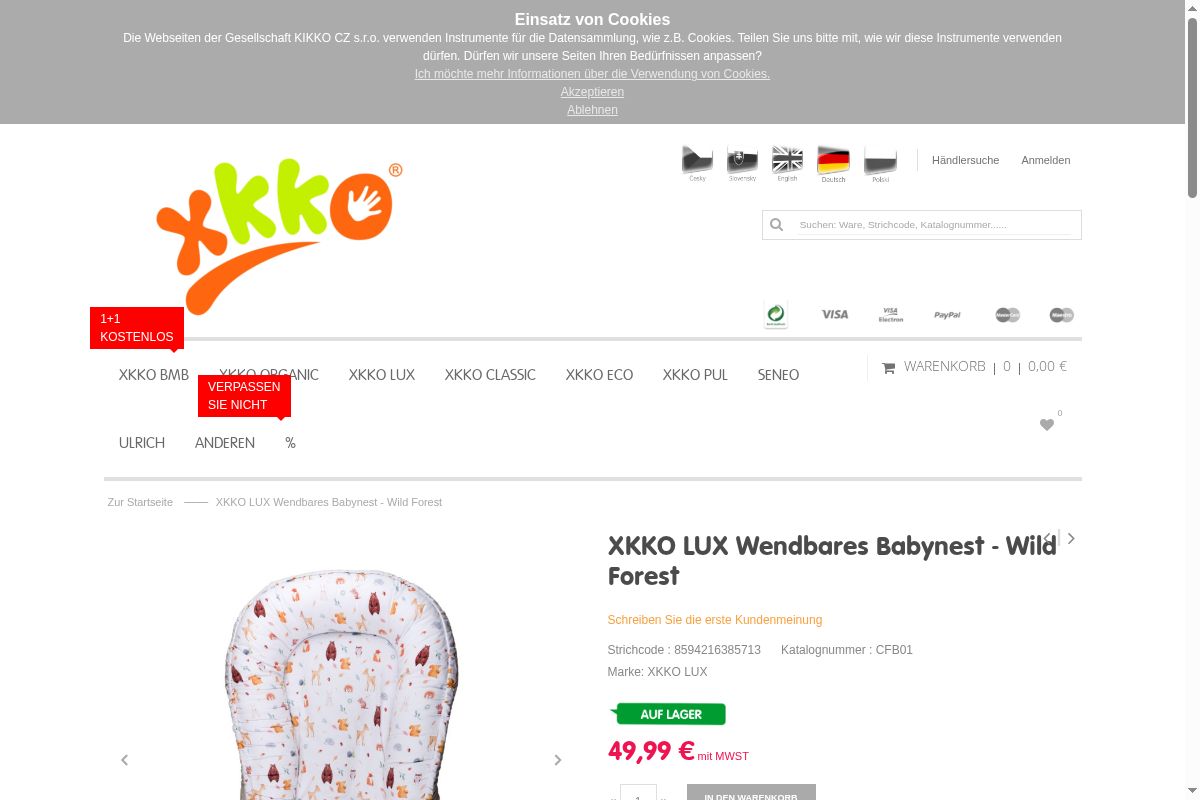Accept cookies via Akzeptieren link

[592, 92]
